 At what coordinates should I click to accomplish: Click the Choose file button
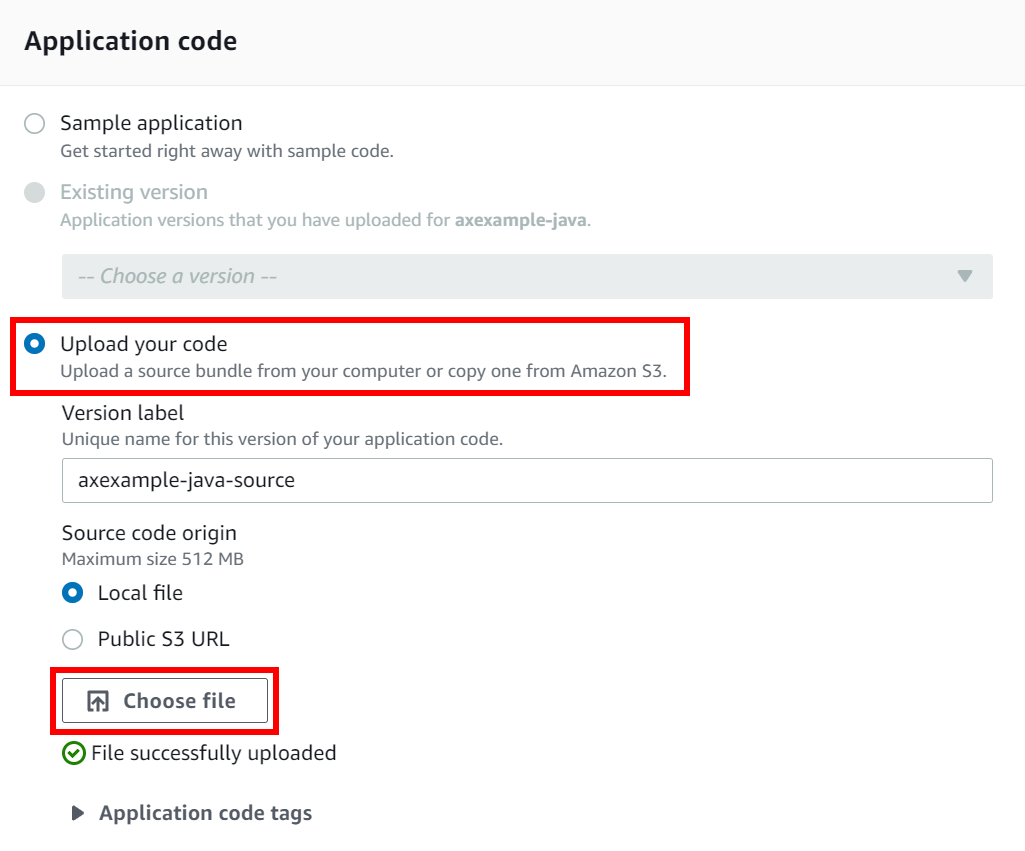pyautogui.click(x=165, y=700)
